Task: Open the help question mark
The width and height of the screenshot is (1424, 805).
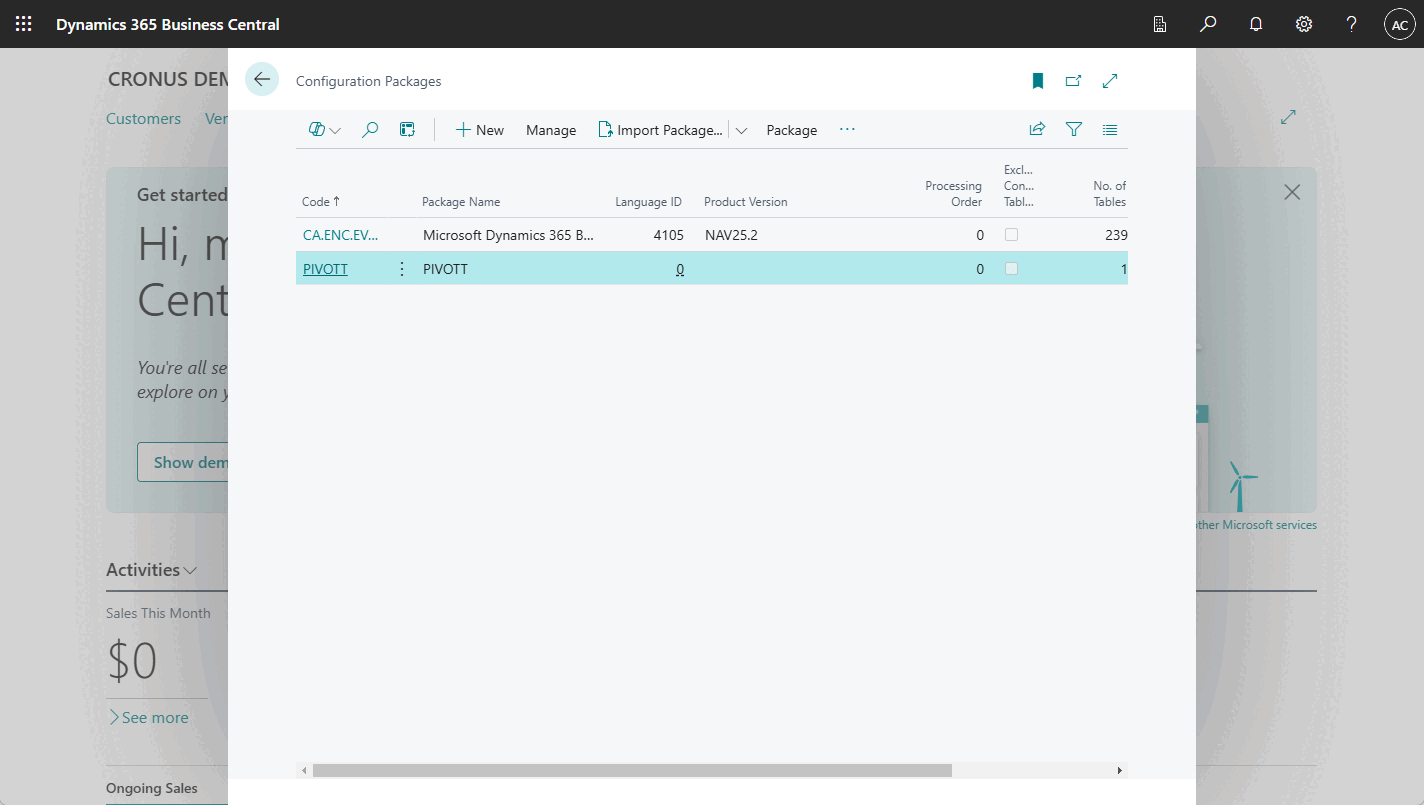Action: pos(1352,24)
